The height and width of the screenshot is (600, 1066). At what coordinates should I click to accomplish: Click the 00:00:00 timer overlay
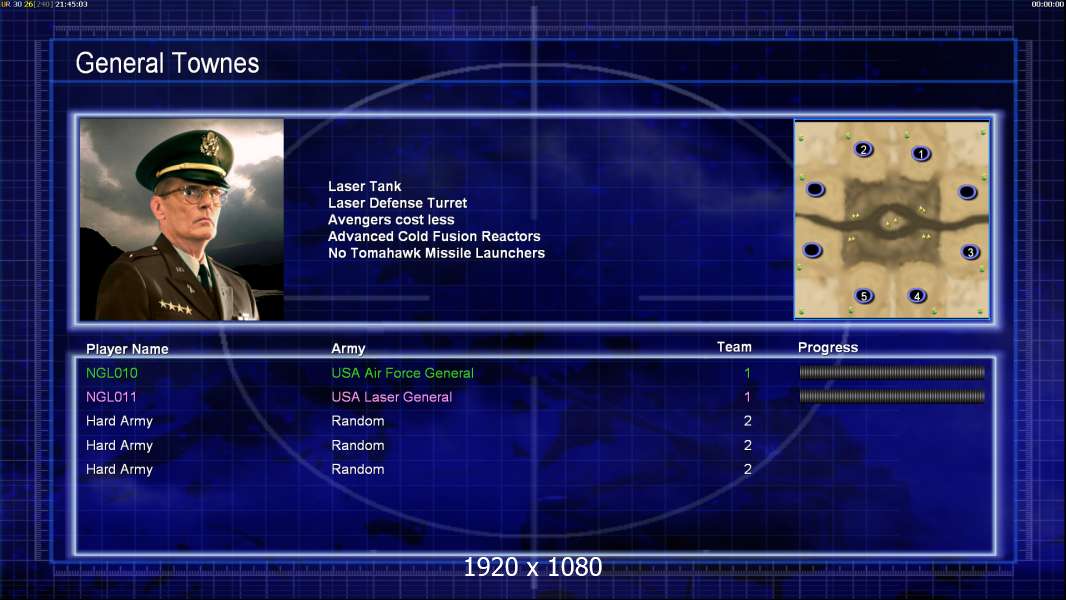[1048, 4]
